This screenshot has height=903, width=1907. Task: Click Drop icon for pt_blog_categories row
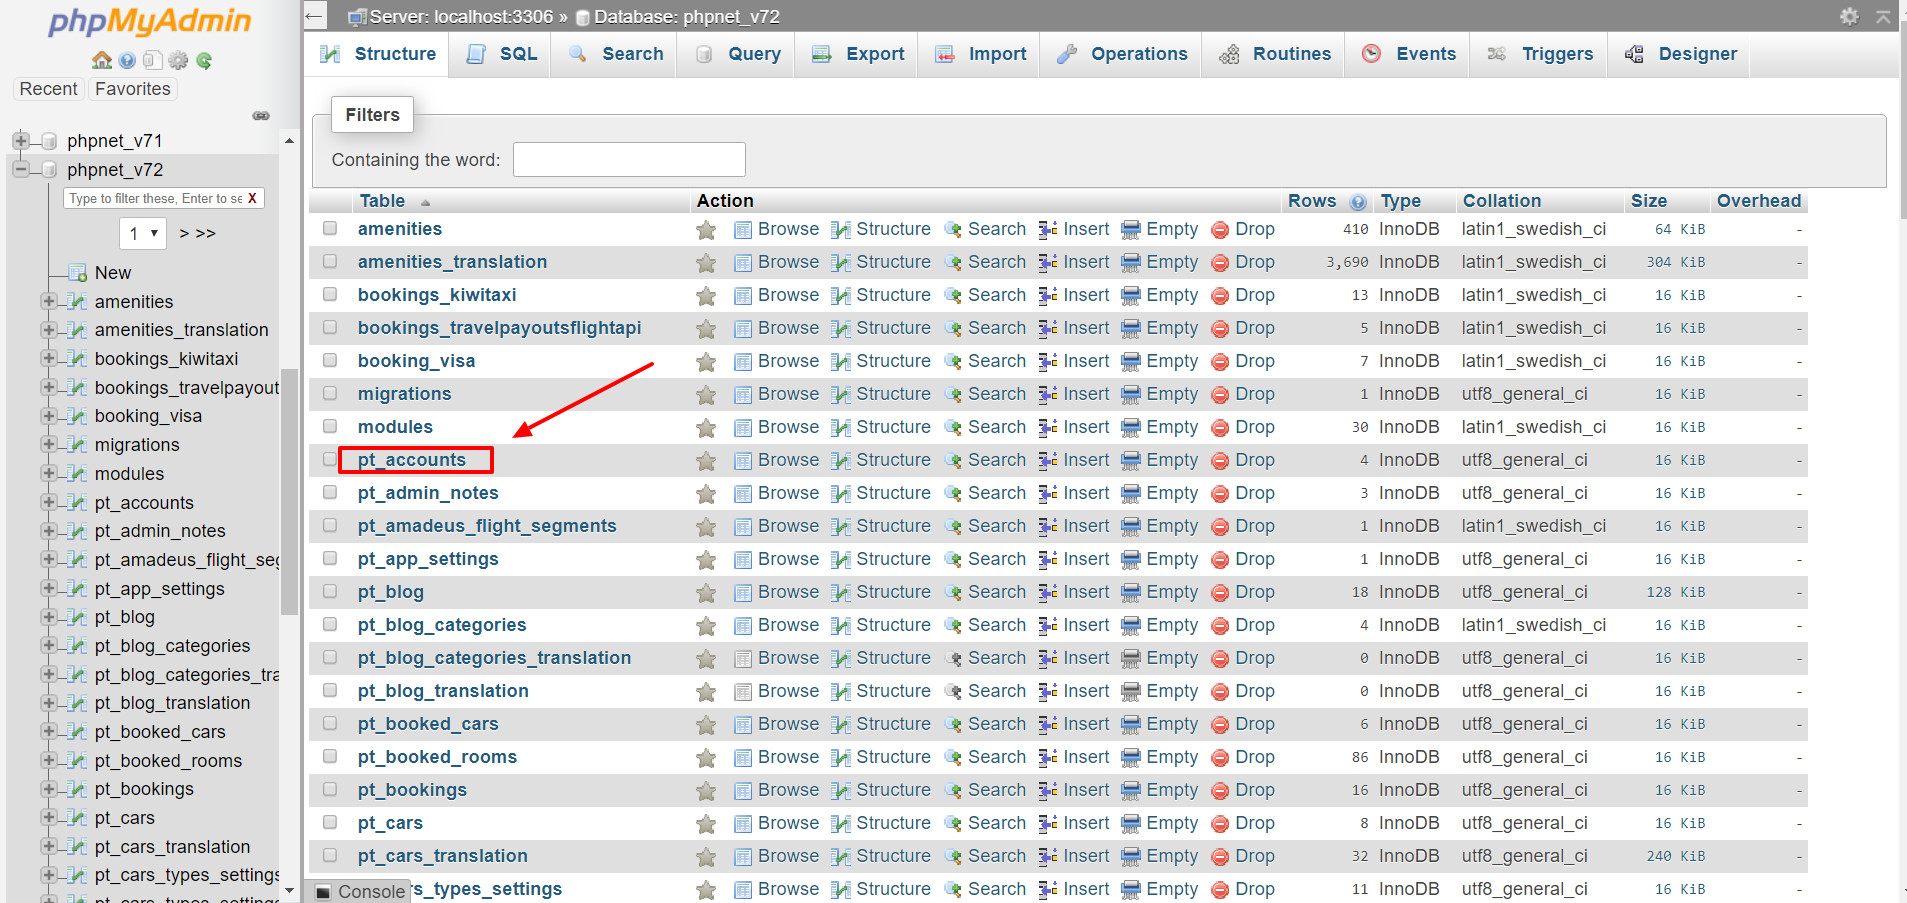coord(1220,626)
